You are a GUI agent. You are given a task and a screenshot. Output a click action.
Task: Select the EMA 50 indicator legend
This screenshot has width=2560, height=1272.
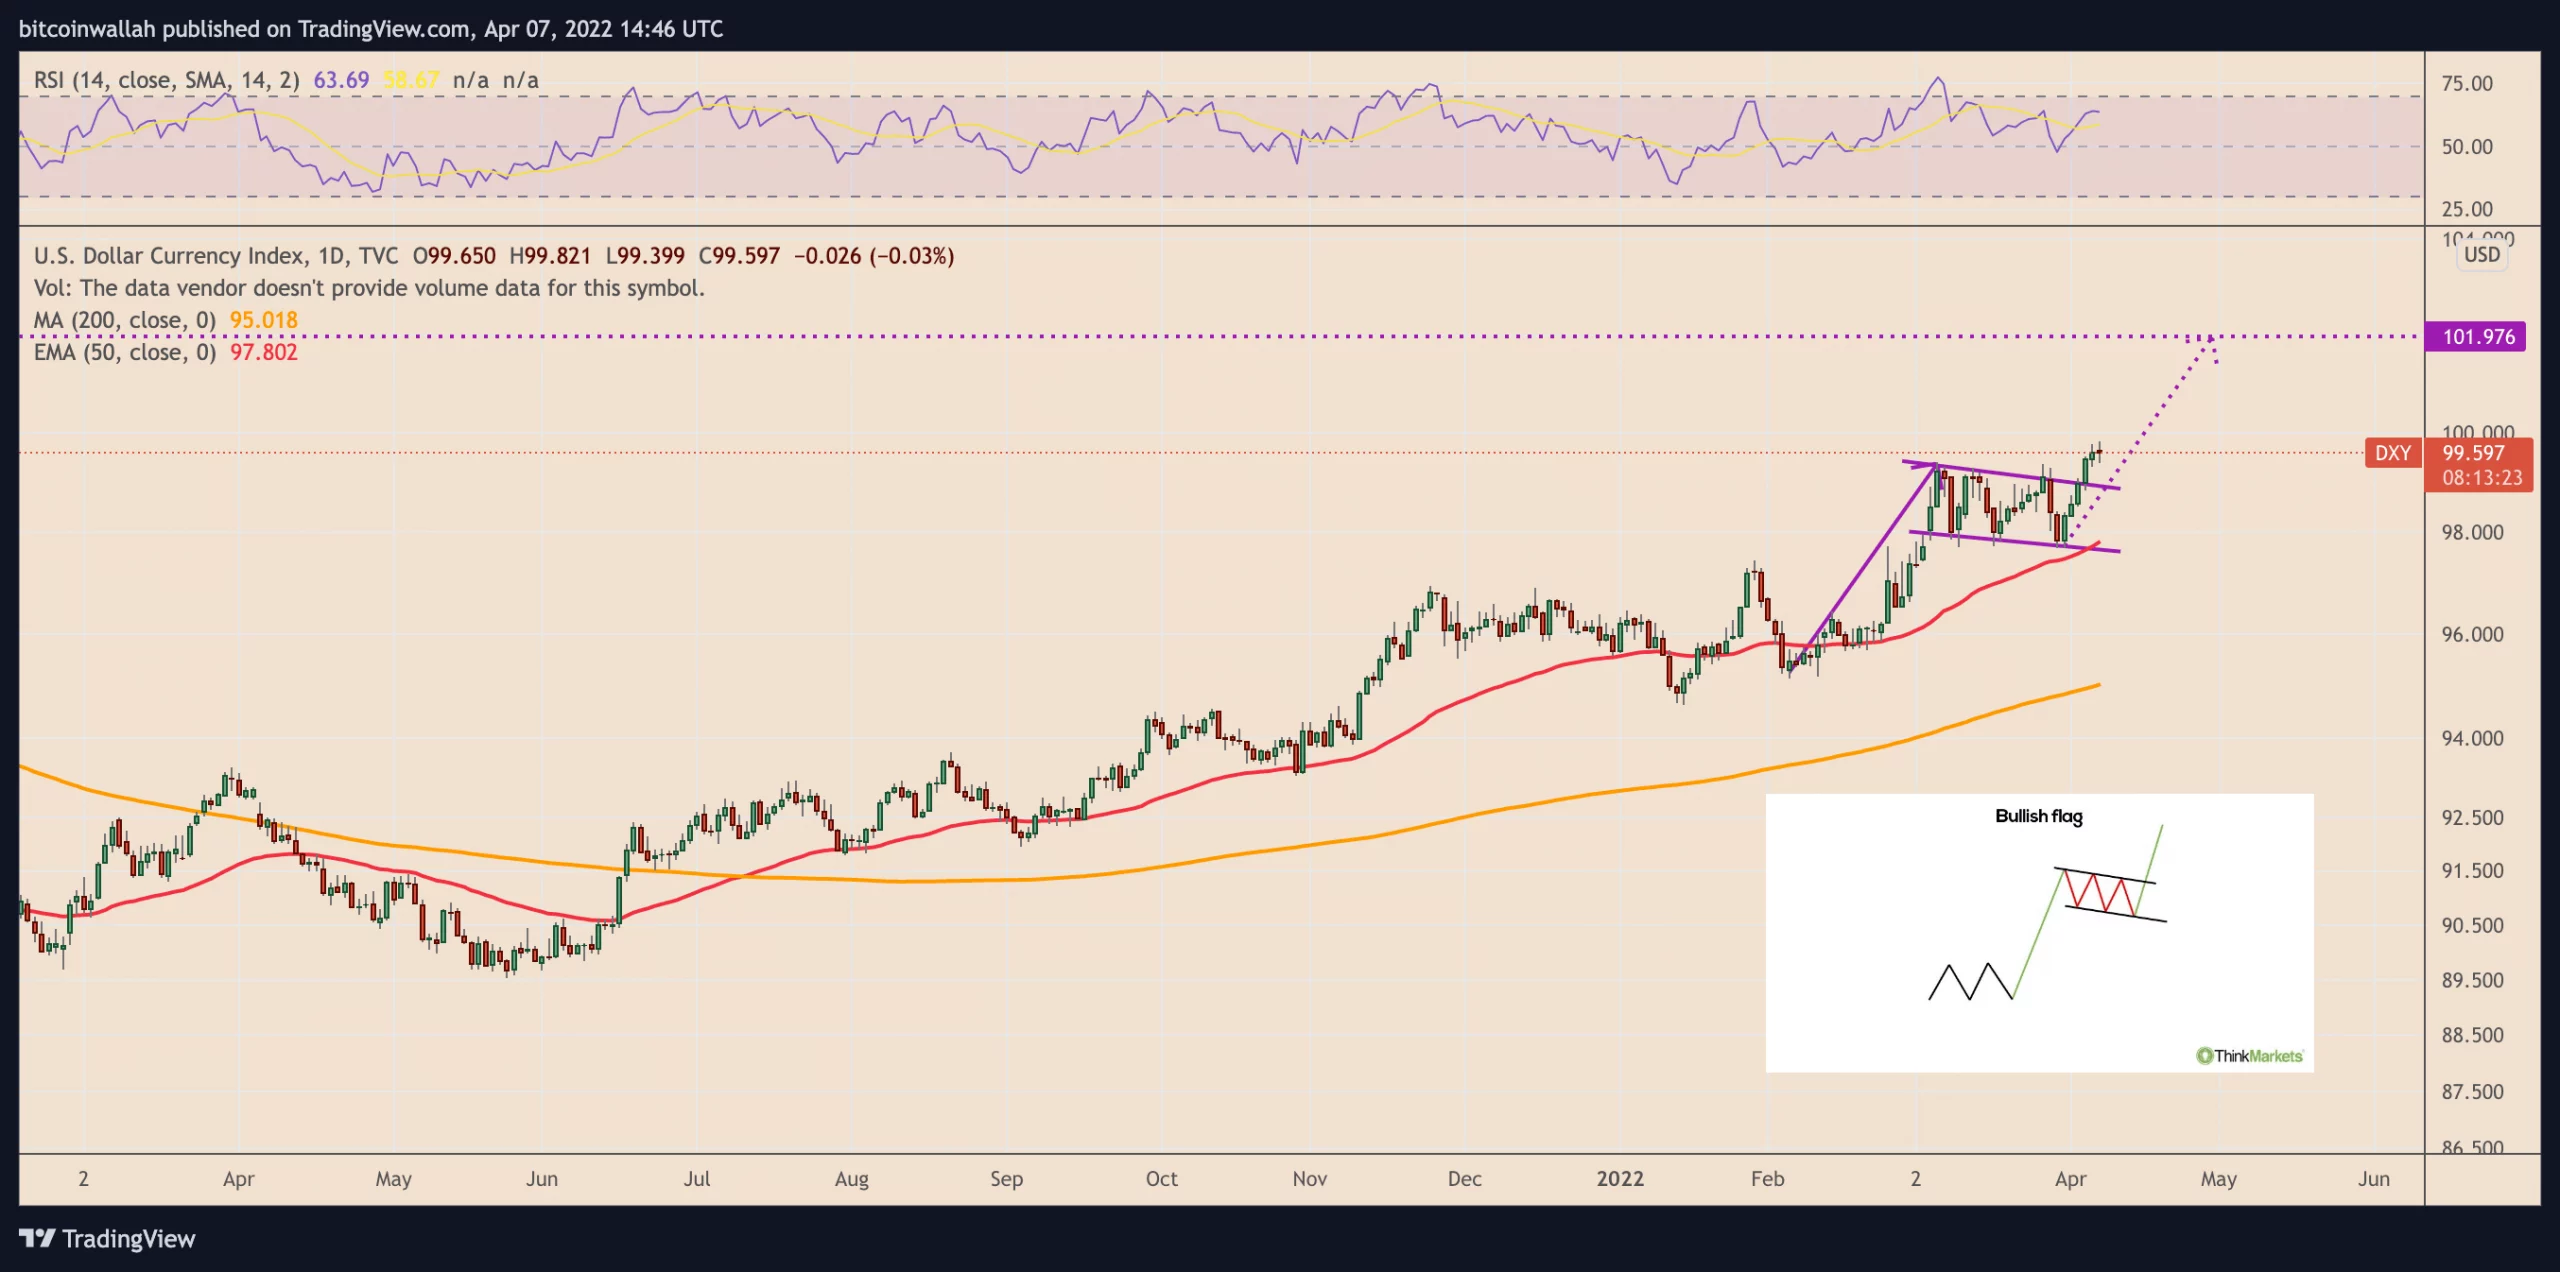click(x=124, y=352)
